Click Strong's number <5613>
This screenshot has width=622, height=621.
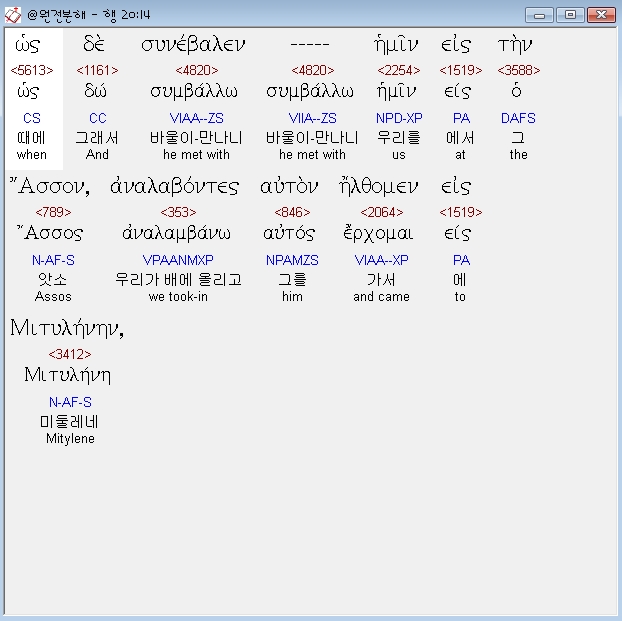32,70
